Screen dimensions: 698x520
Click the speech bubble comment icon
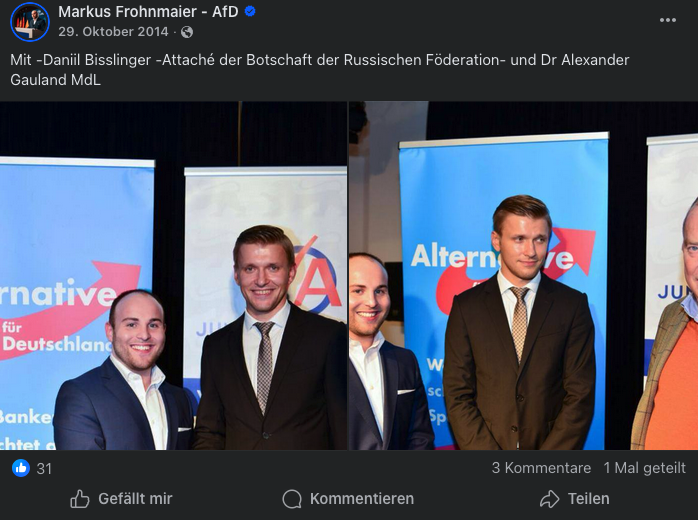coord(292,499)
